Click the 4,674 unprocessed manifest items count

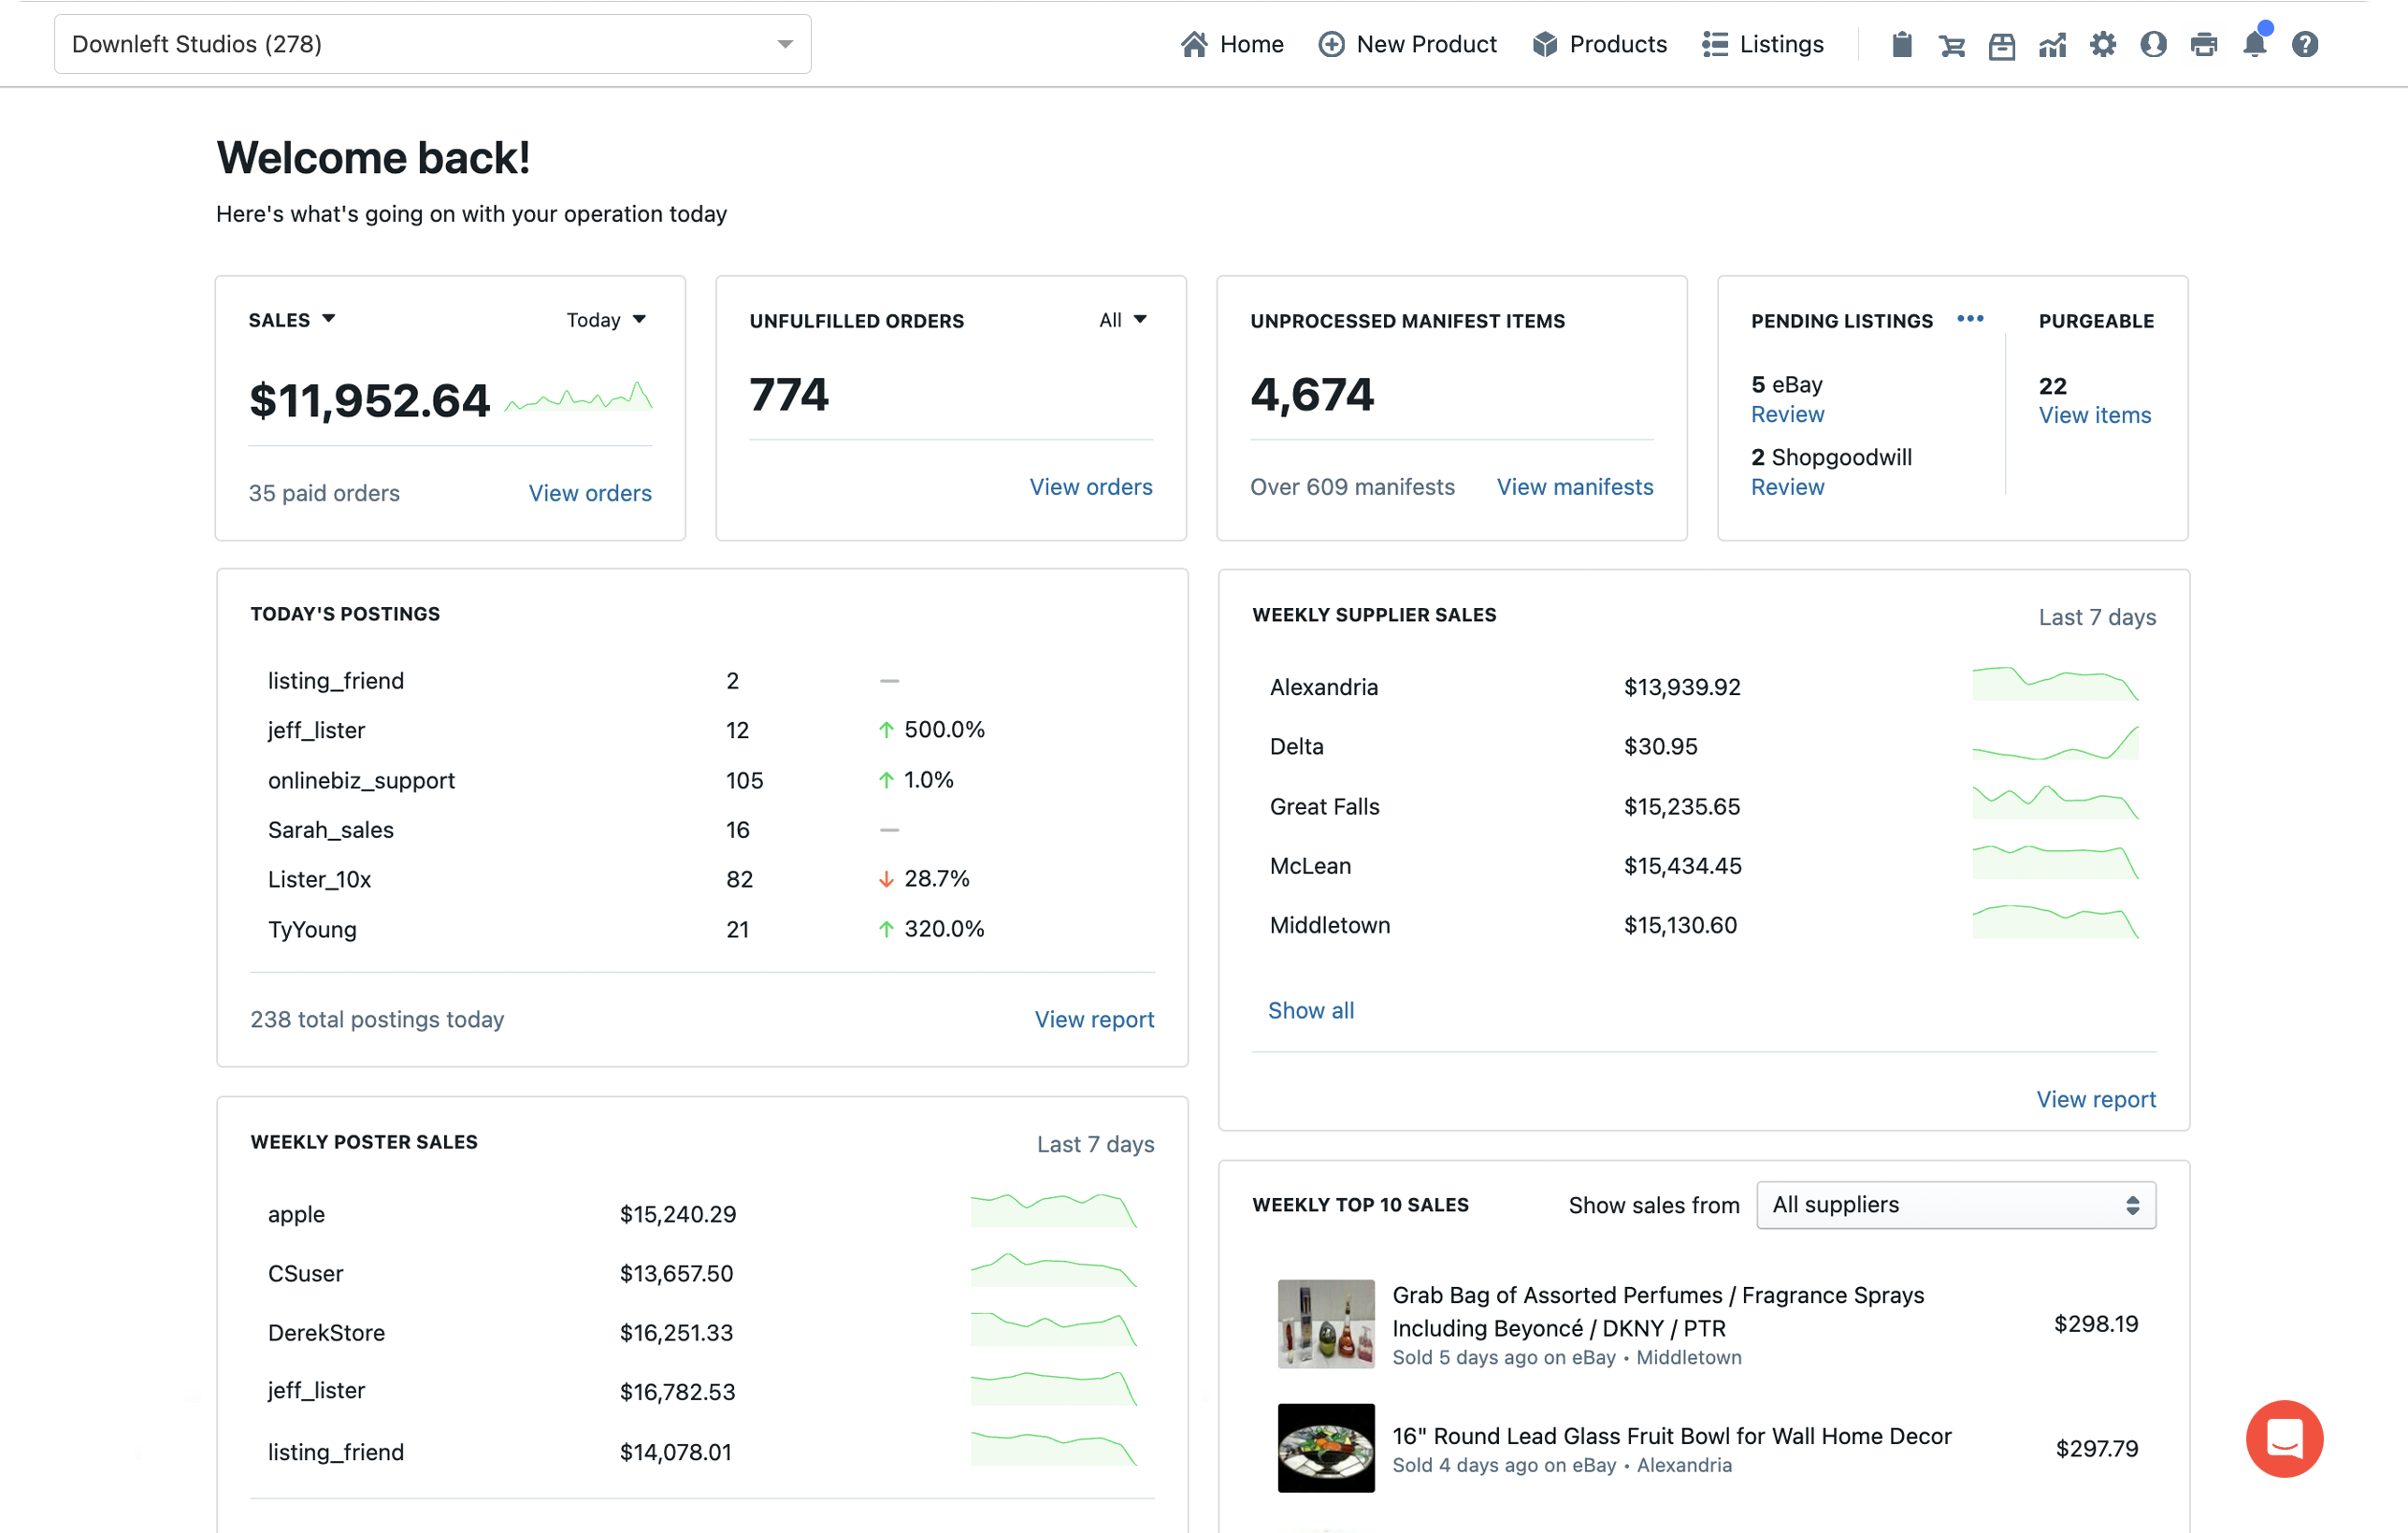pos(1312,395)
